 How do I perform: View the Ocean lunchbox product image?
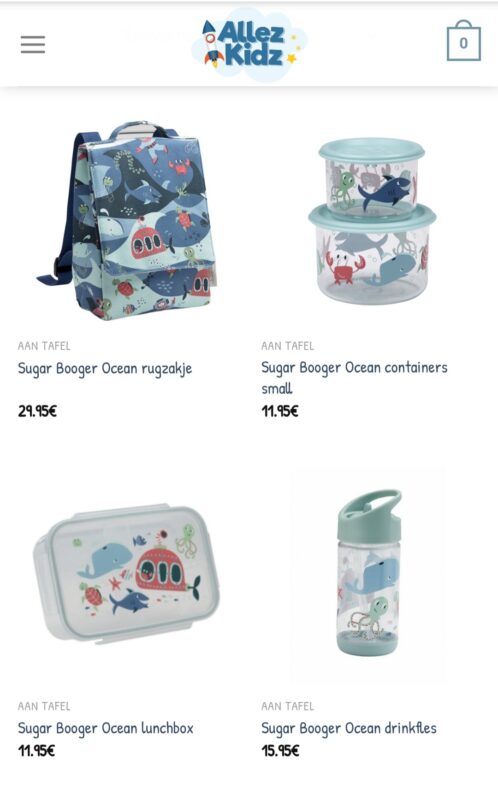click(x=127, y=573)
